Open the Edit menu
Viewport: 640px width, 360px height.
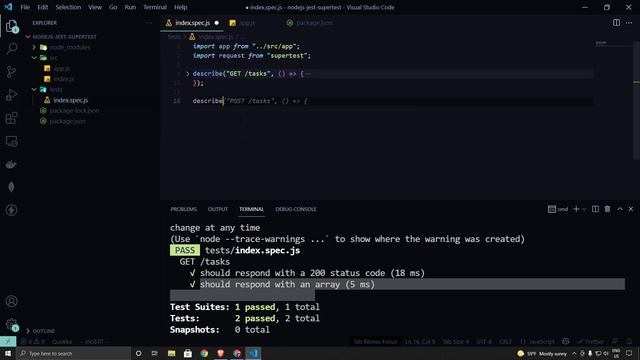coord(42,7)
